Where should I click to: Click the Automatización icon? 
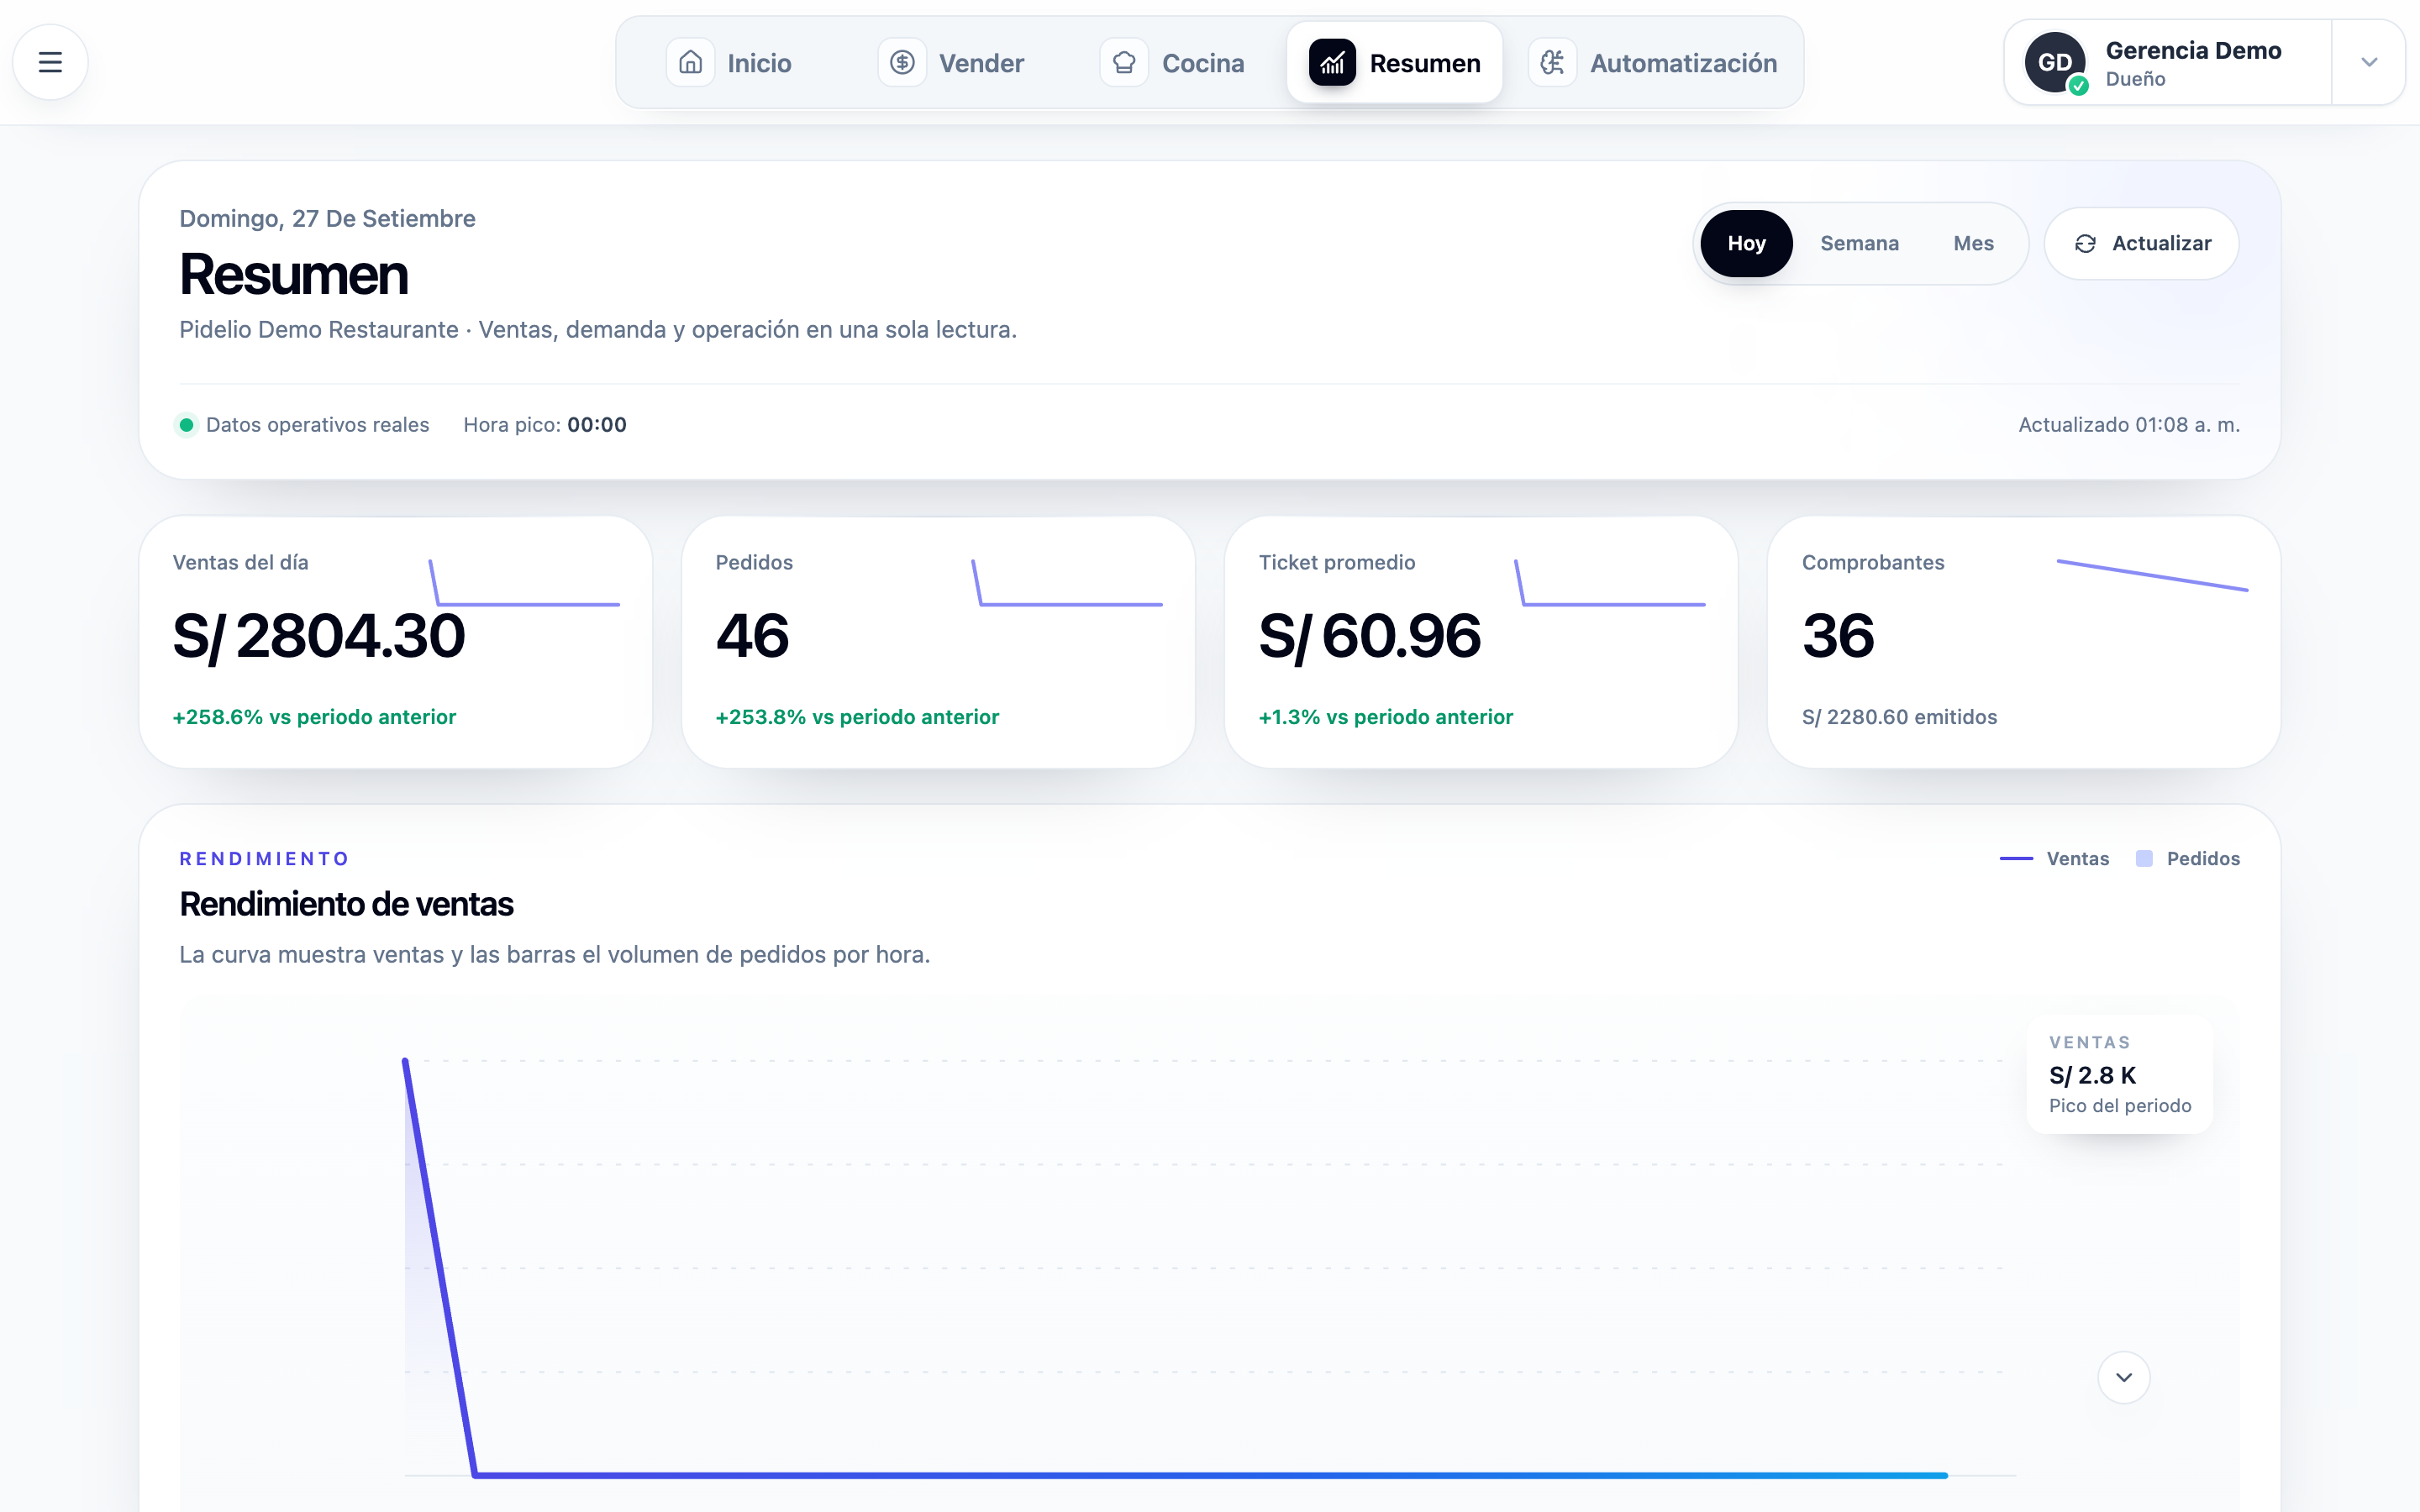(x=1552, y=63)
